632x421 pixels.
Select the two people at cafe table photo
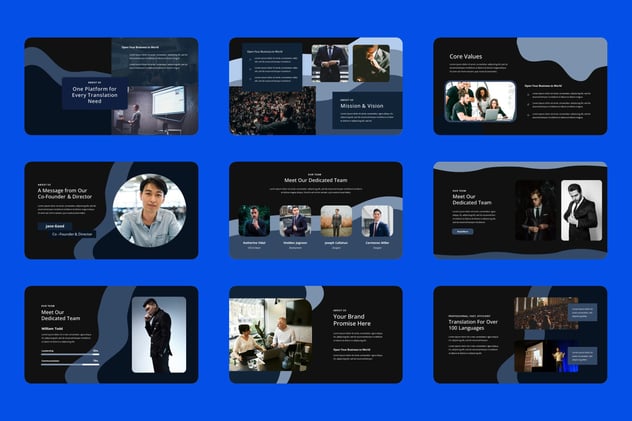point(270,335)
